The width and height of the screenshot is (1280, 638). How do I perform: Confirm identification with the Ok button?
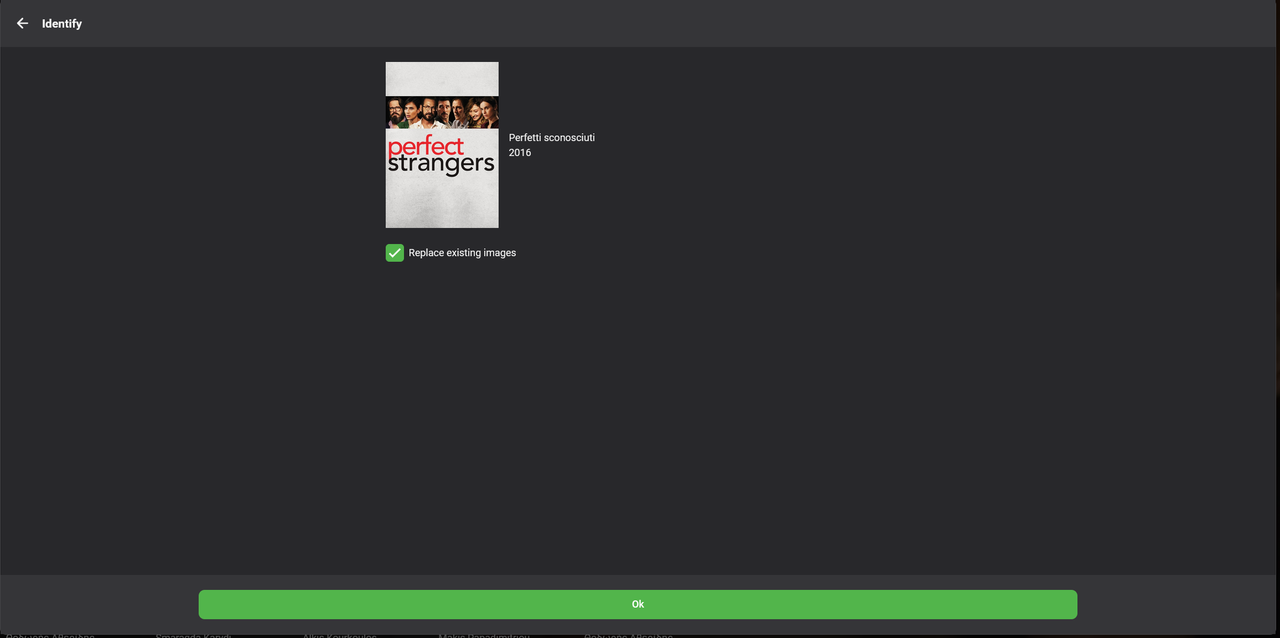pyautogui.click(x=638, y=604)
